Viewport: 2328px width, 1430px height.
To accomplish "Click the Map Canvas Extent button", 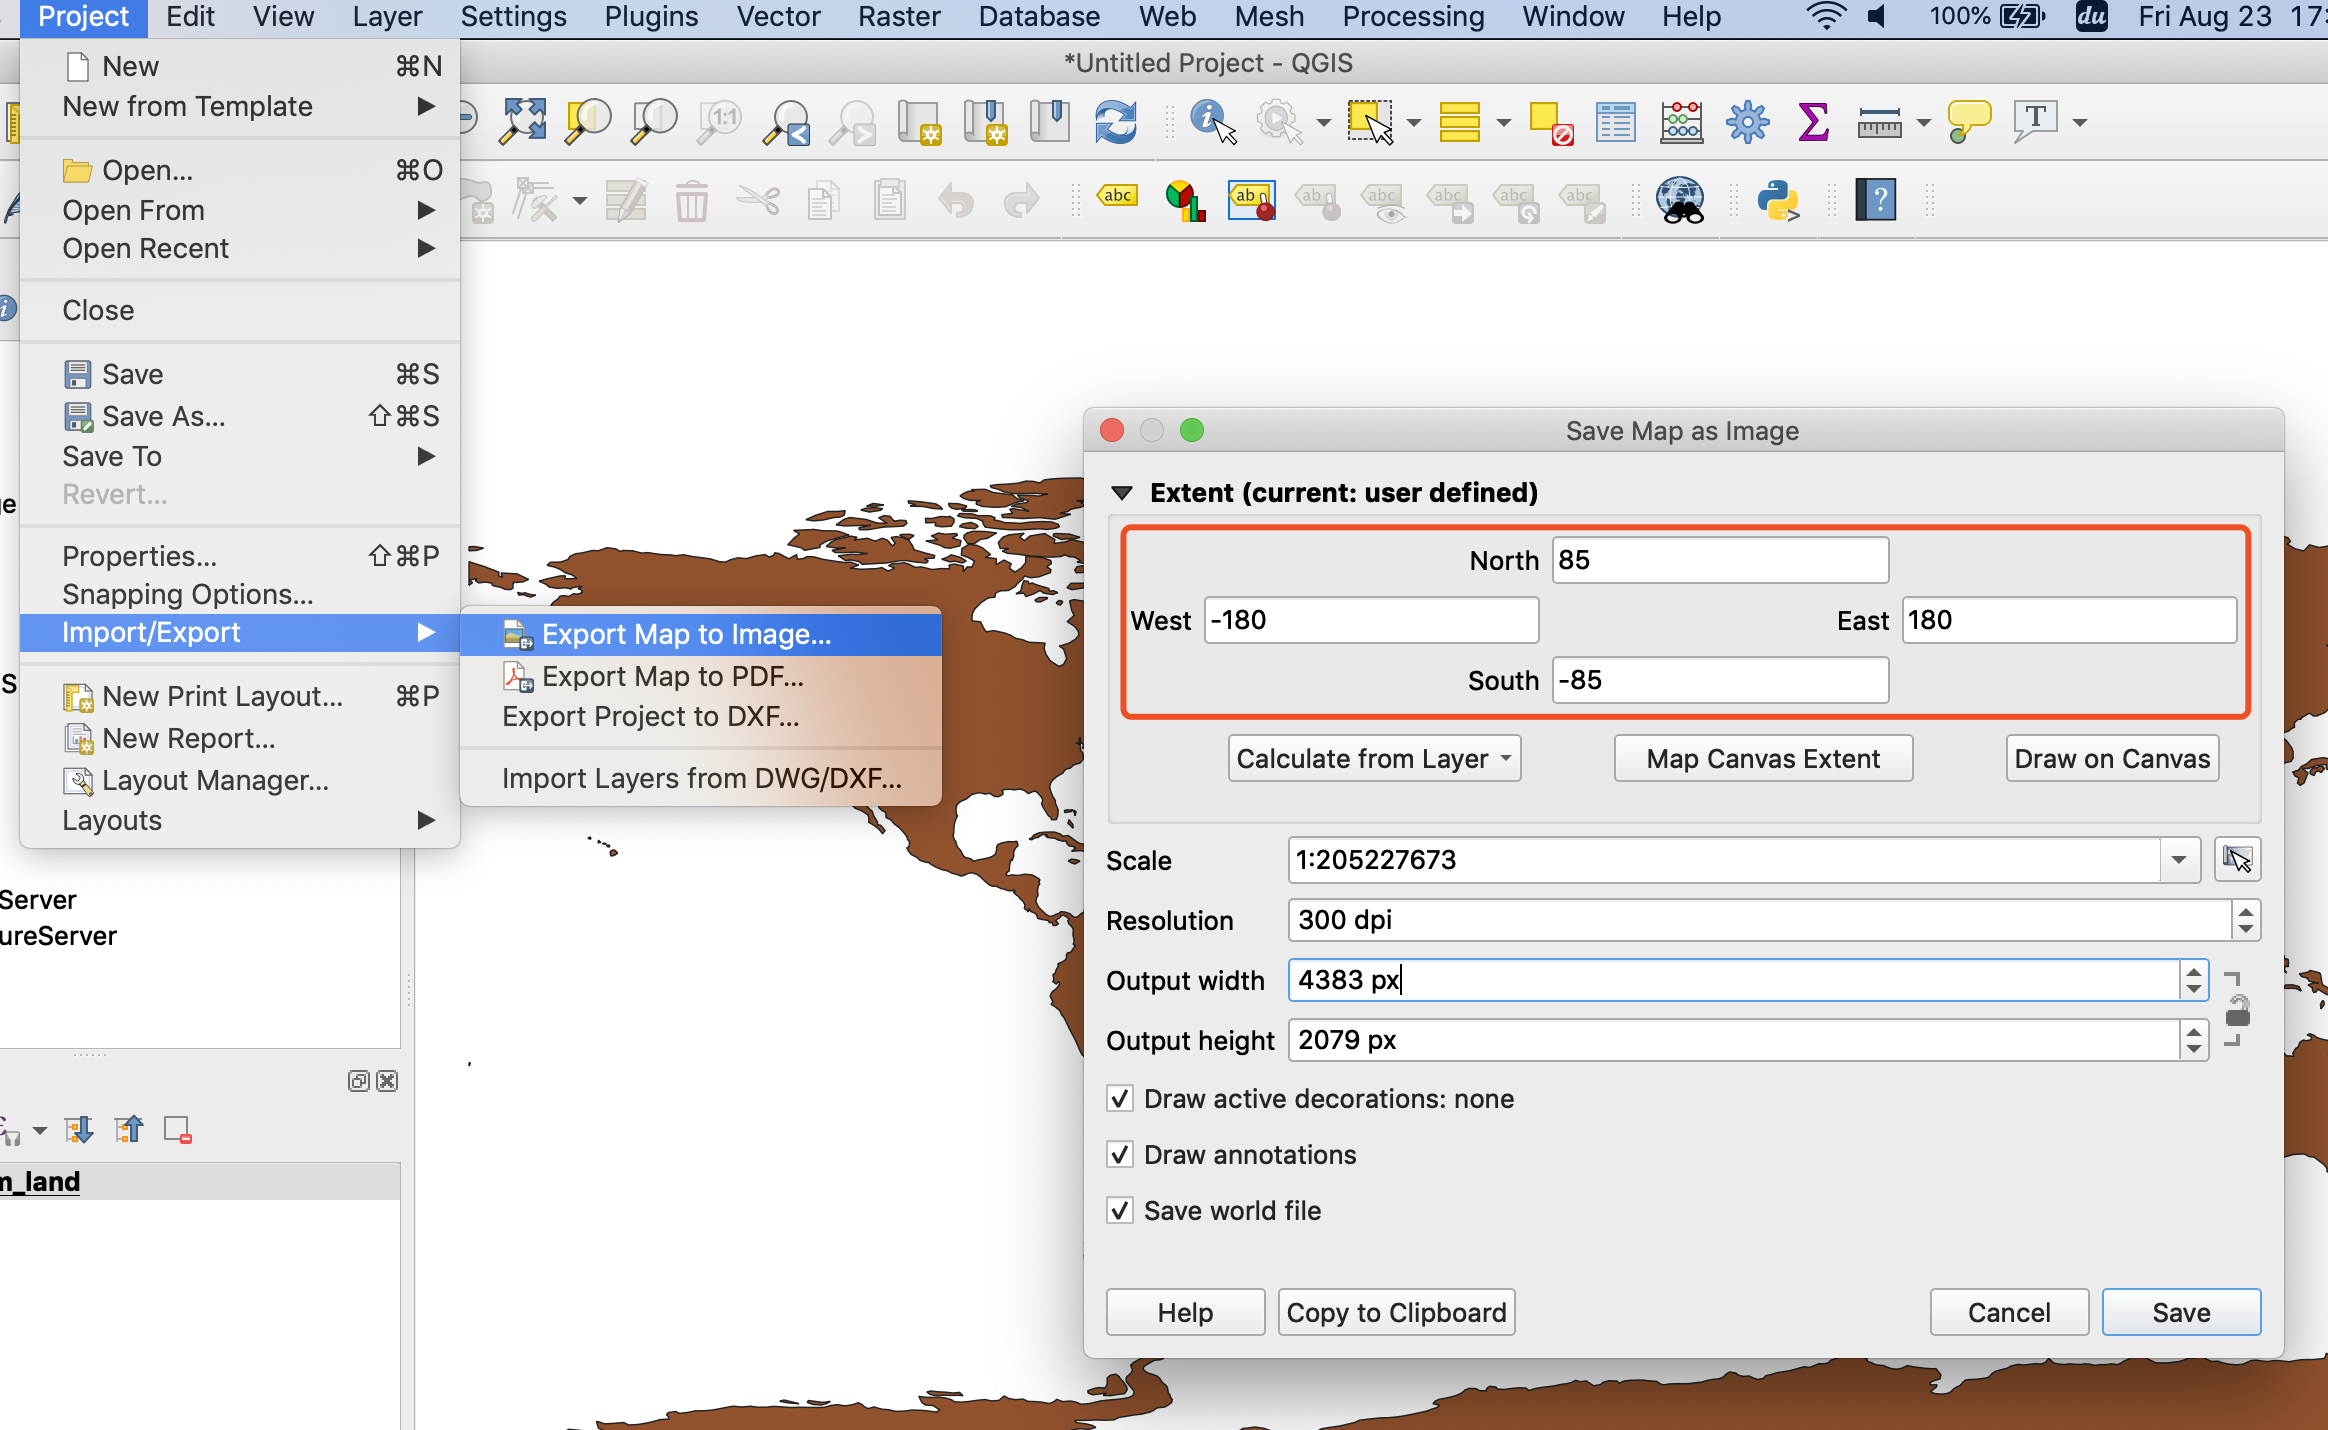I will point(1763,759).
